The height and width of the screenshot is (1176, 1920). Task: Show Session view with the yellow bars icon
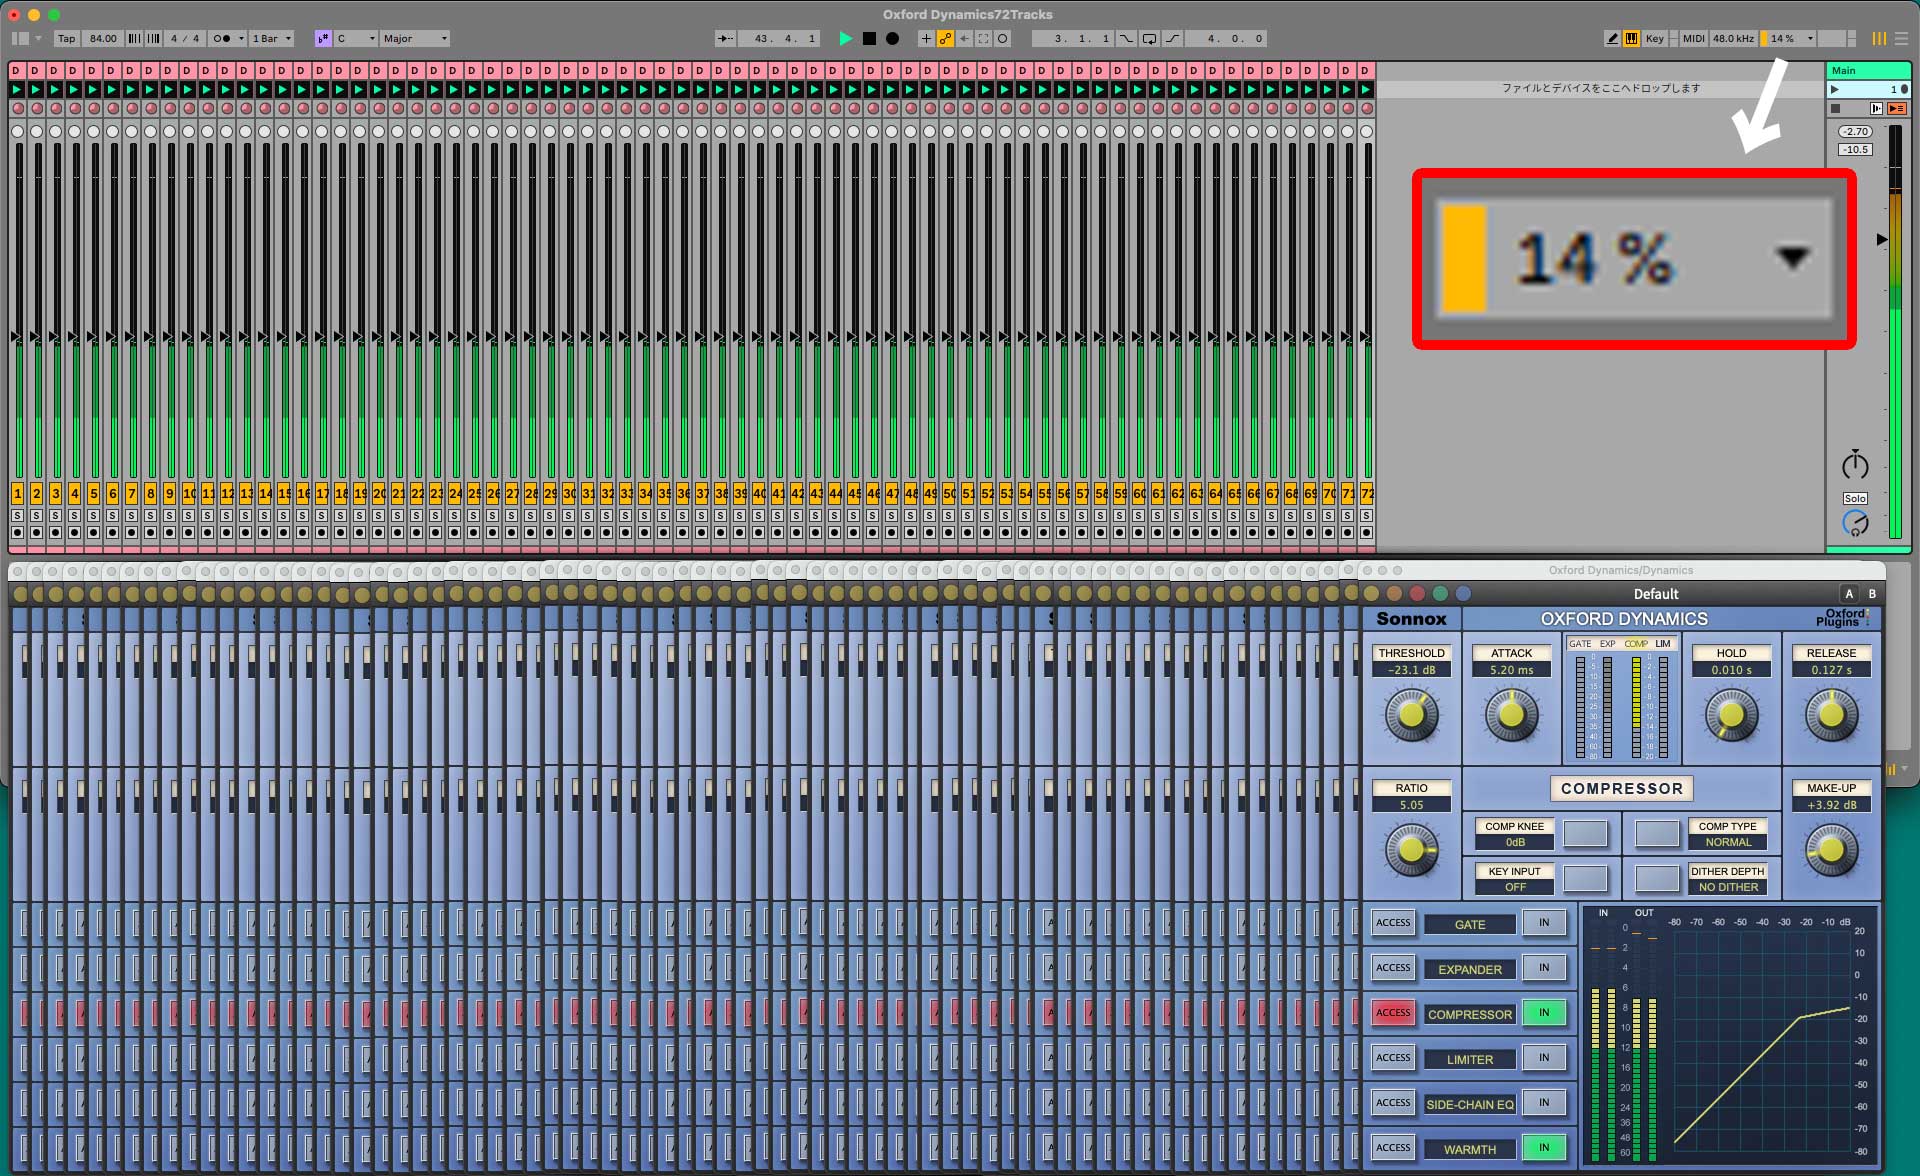coord(1879,39)
